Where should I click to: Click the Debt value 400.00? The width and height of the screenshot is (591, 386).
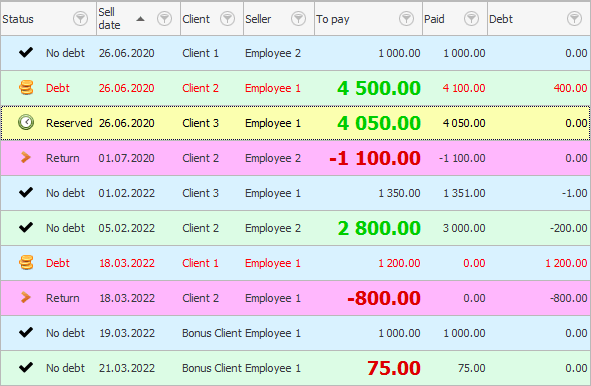point(570,88)
